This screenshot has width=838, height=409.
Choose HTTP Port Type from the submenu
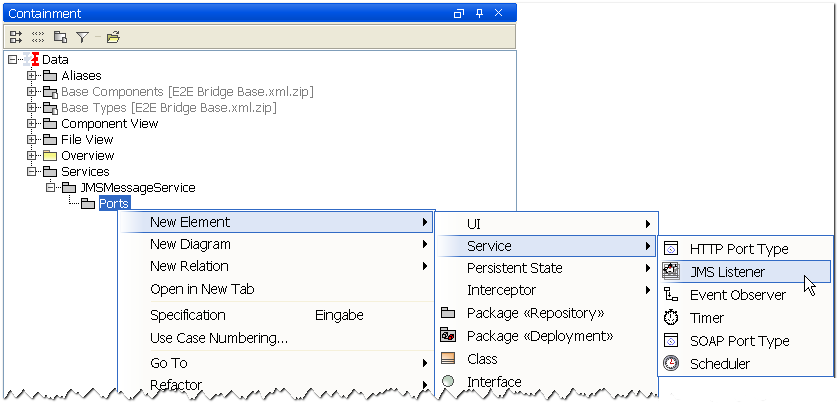coord(738,248)
